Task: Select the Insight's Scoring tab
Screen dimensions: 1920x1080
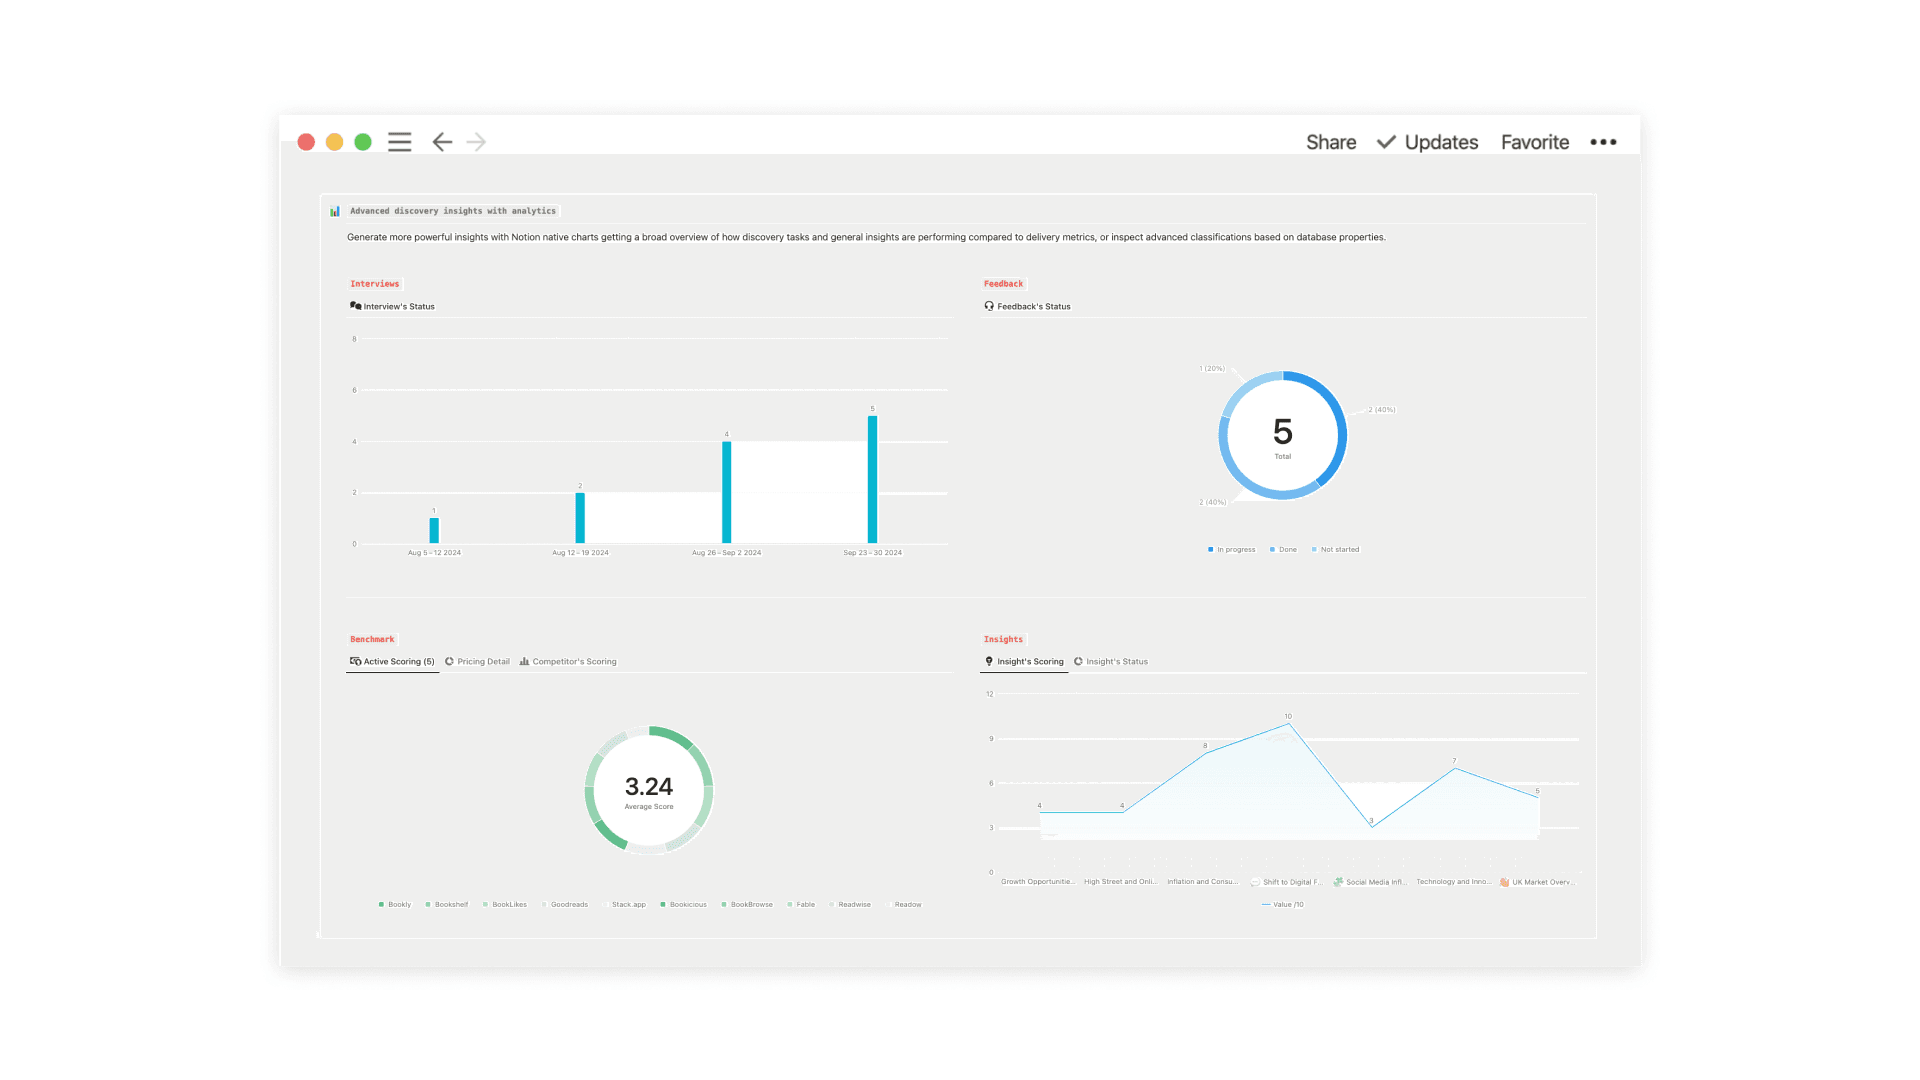Action: coord(1024,661)
